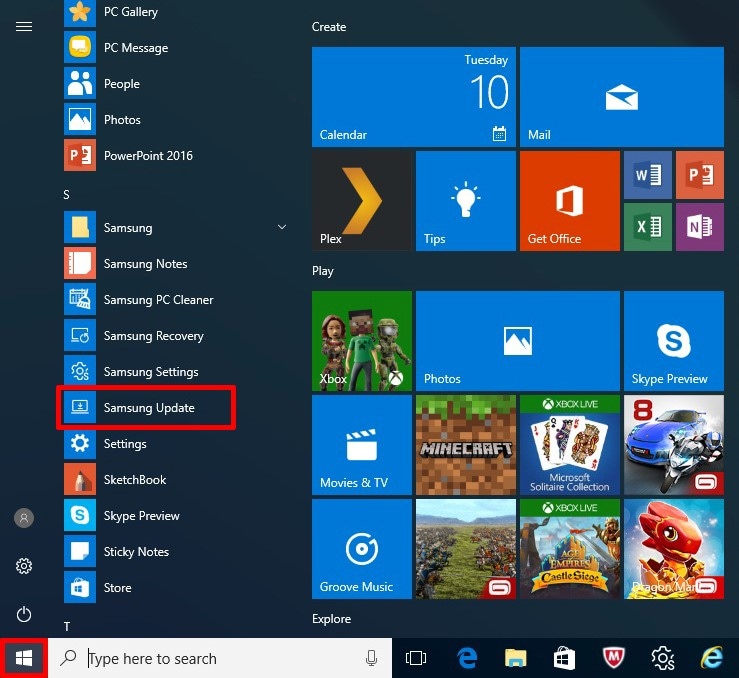Open the Asphalt 8 racing tile
This screenshot has width=739, height=678.
coord(674,445)
